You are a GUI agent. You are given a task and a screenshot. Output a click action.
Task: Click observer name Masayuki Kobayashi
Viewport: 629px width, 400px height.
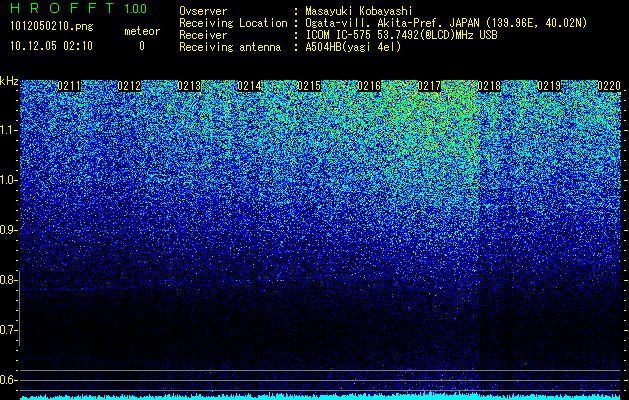tap(359, 12)
